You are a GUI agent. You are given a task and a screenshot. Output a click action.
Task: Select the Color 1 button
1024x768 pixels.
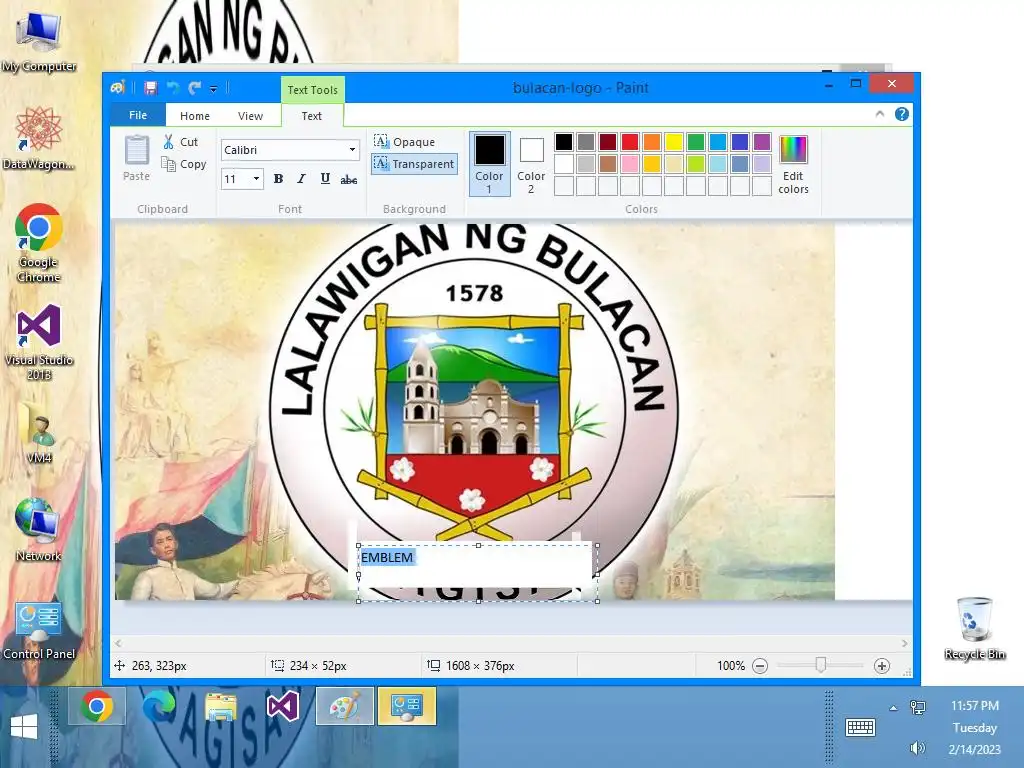click(x=489, y=164)
